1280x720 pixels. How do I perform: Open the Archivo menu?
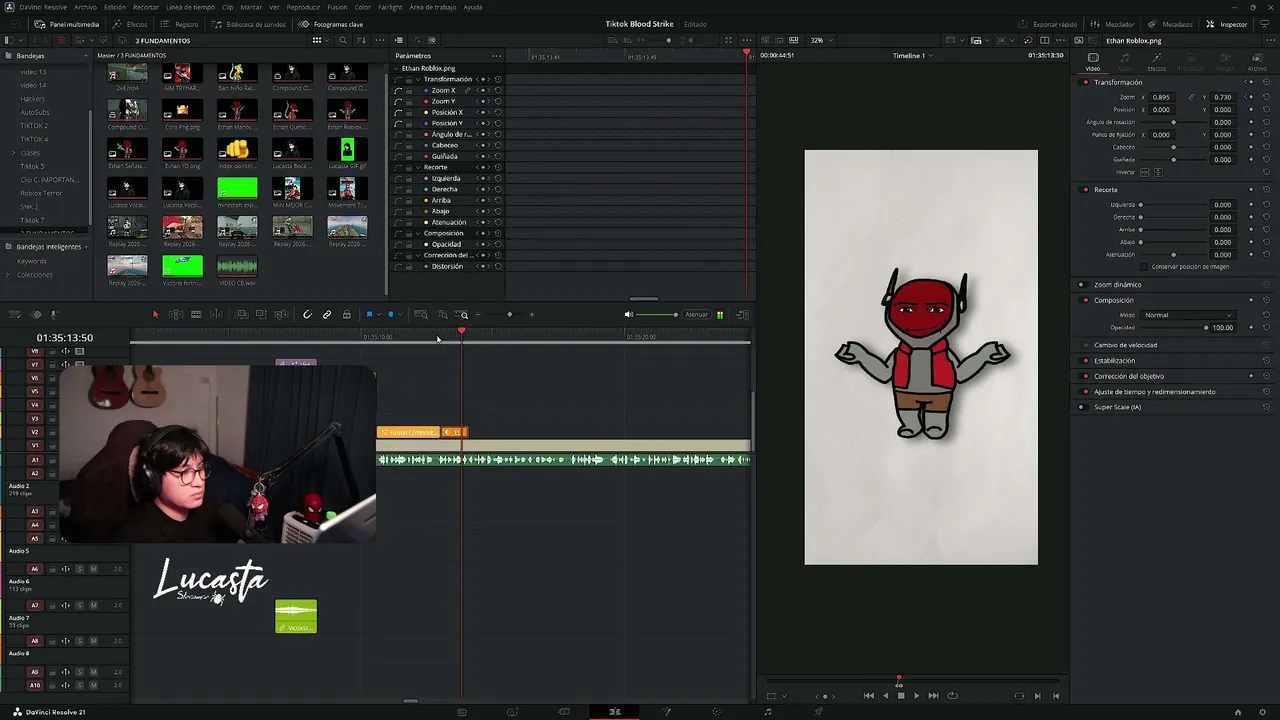click(x=85, y=7)
